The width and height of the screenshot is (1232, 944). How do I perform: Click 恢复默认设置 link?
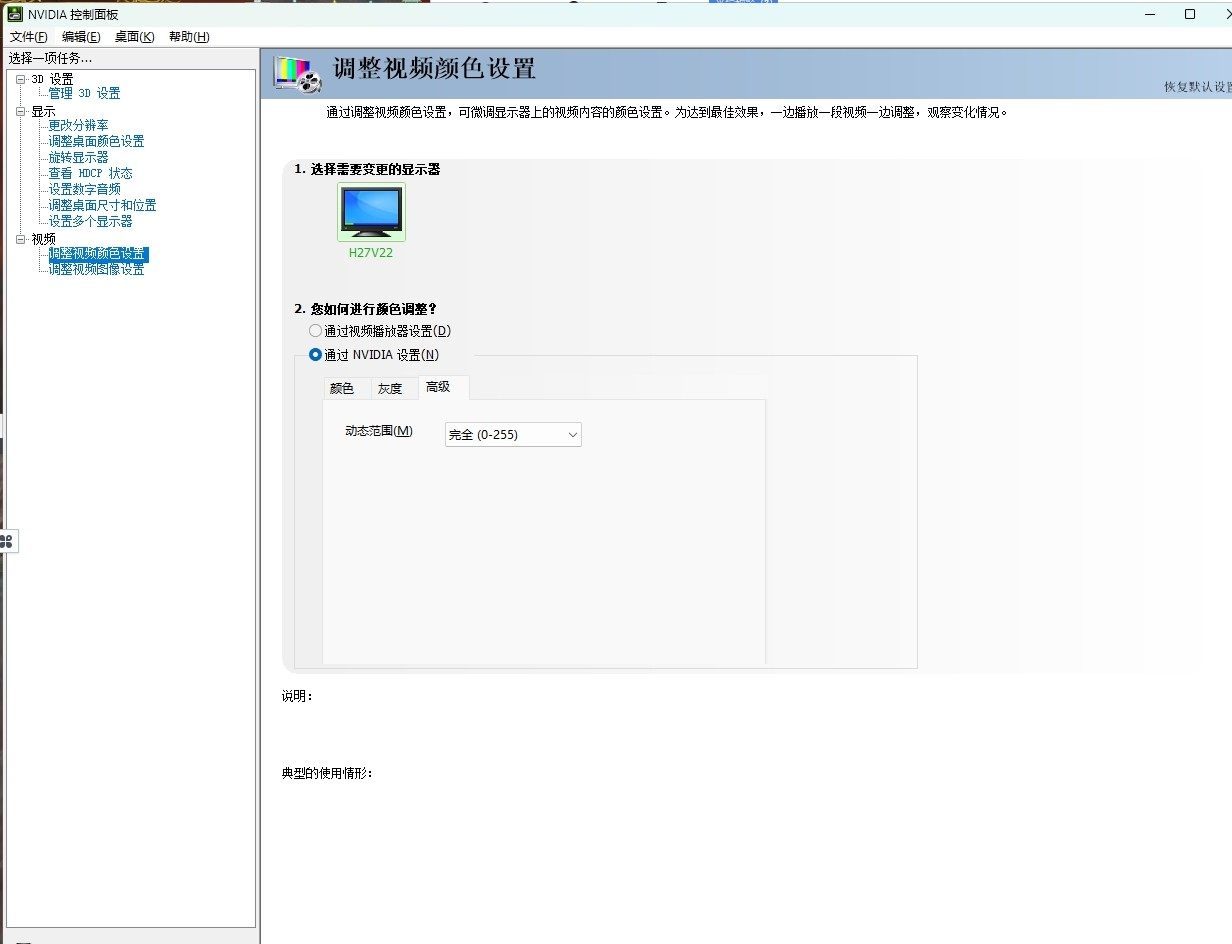point(1197,87)
